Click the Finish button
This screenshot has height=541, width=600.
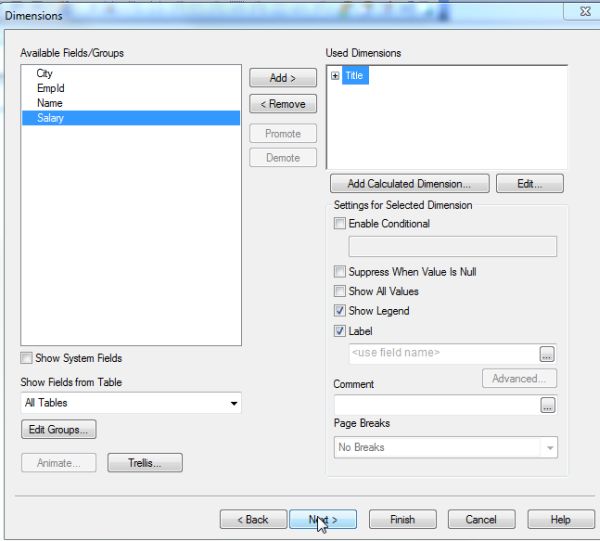point(403,520)
